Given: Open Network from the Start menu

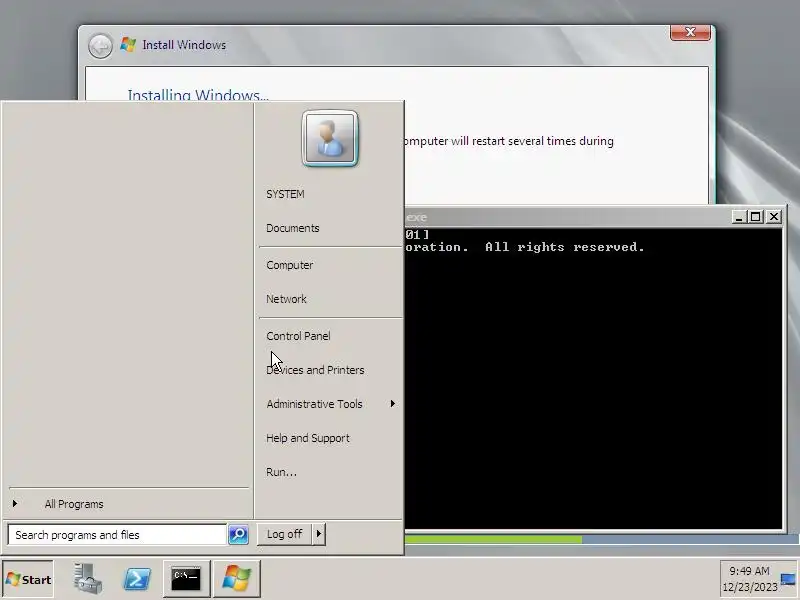Looking at the screenshot, I should tap(286, 299).
